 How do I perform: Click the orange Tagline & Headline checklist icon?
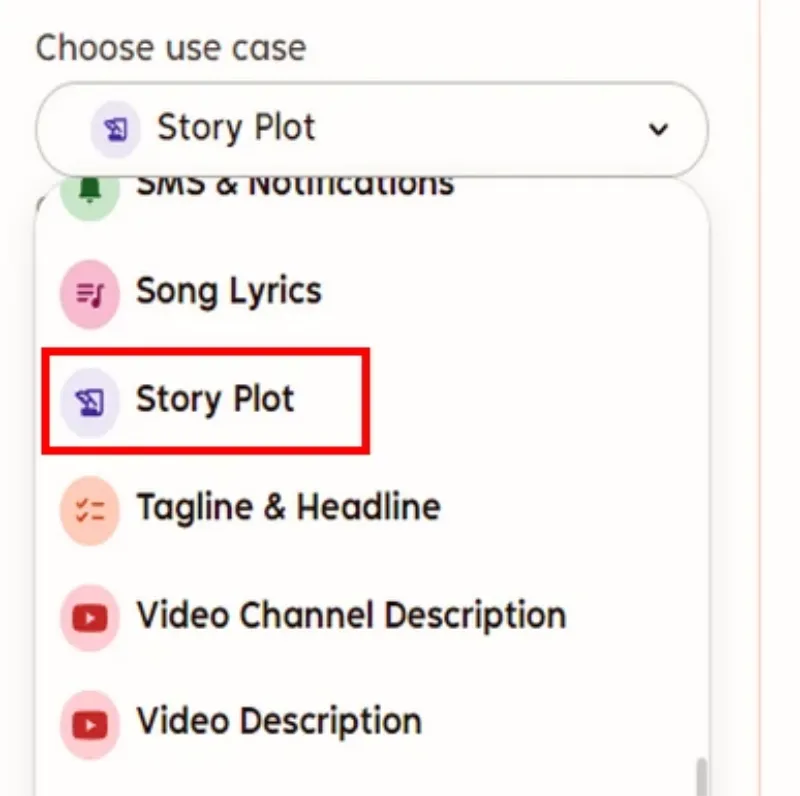pos(90,510)
